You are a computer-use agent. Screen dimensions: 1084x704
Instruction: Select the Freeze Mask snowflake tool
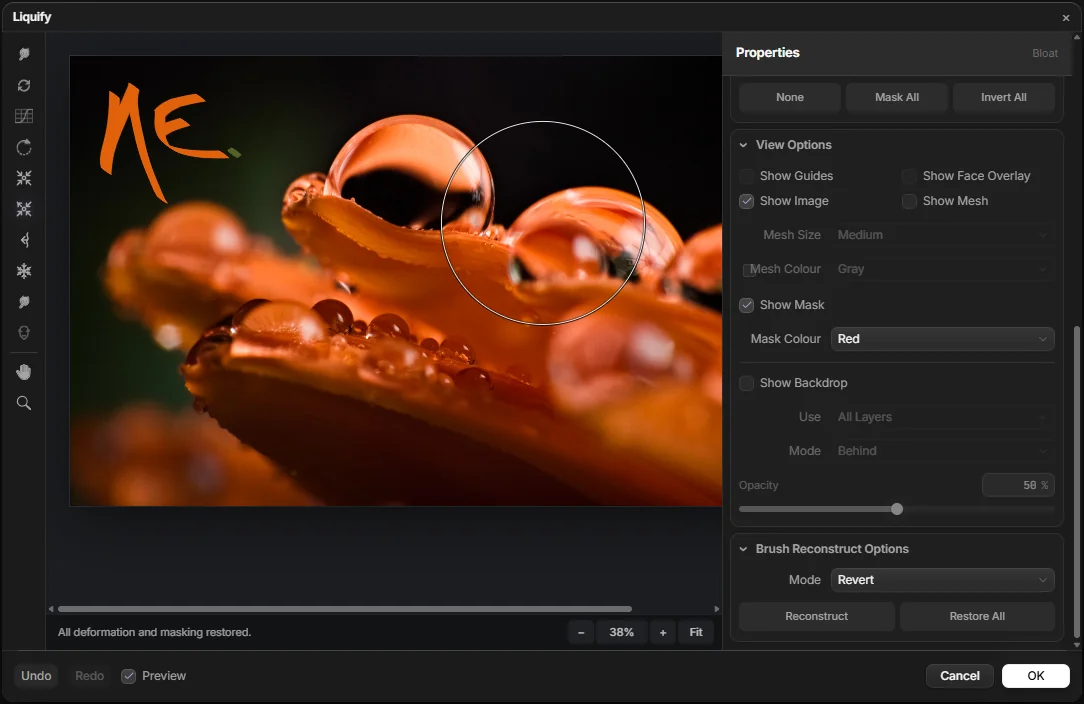pos(24,271)
